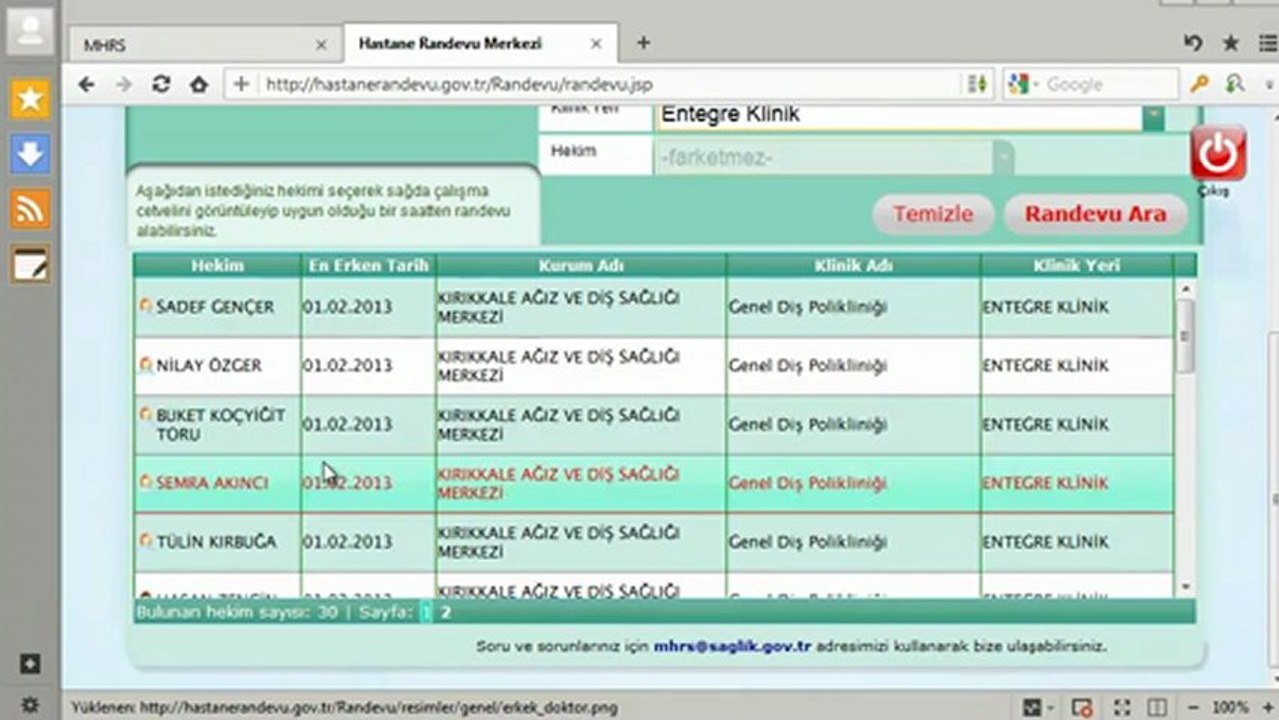The image size is (1279, 720).
Task: Open the Klinik Yeri Entegre Klinik dropdown
Action: (910, 115)
